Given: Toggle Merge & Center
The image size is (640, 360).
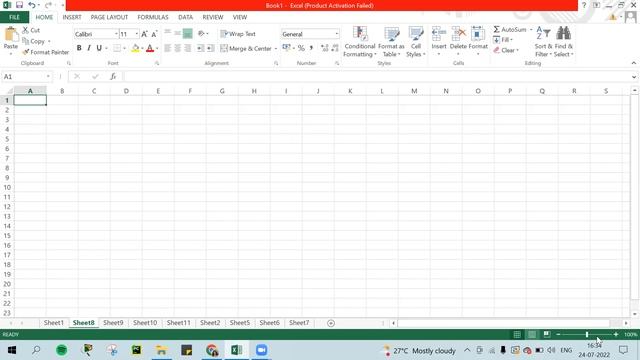Looking at the screenshot, I should (246, 48).
